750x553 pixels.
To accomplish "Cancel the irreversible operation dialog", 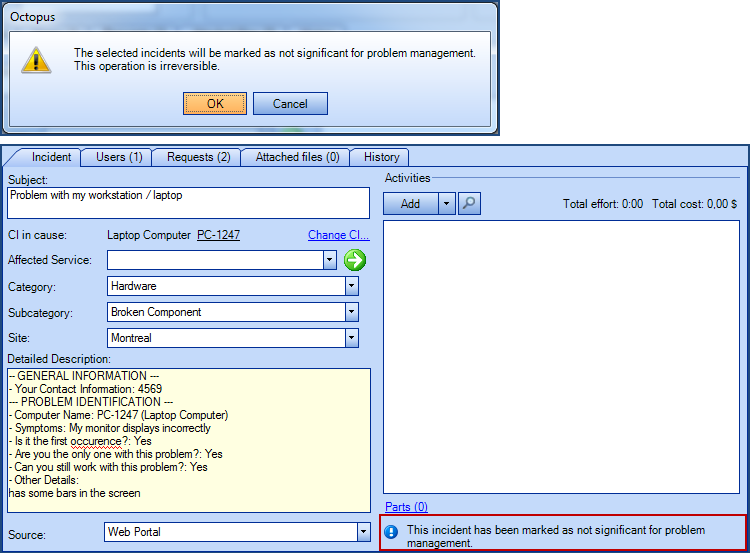I will click(290, 104).
